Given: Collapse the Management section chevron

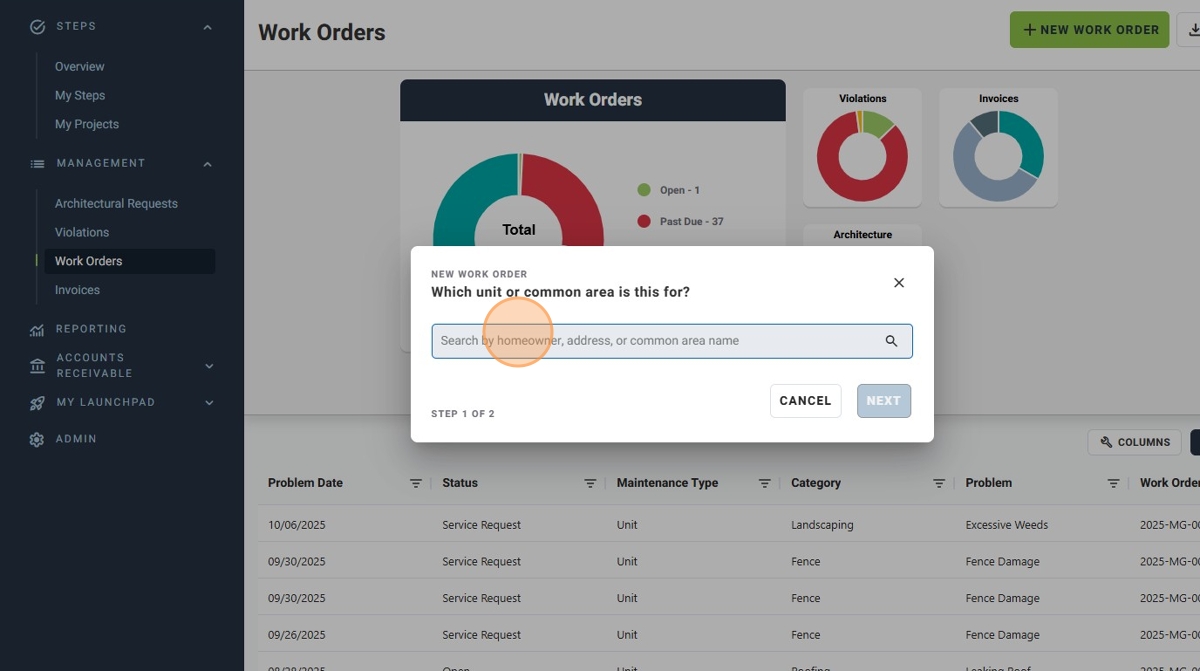Looking at the screenshot, I should pos(207,164).
